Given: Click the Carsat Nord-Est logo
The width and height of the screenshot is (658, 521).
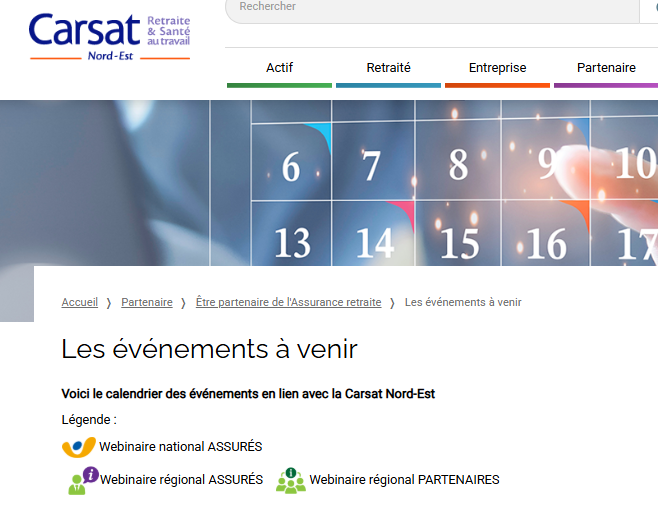Looking at the screenshot, I should [110, 37].
